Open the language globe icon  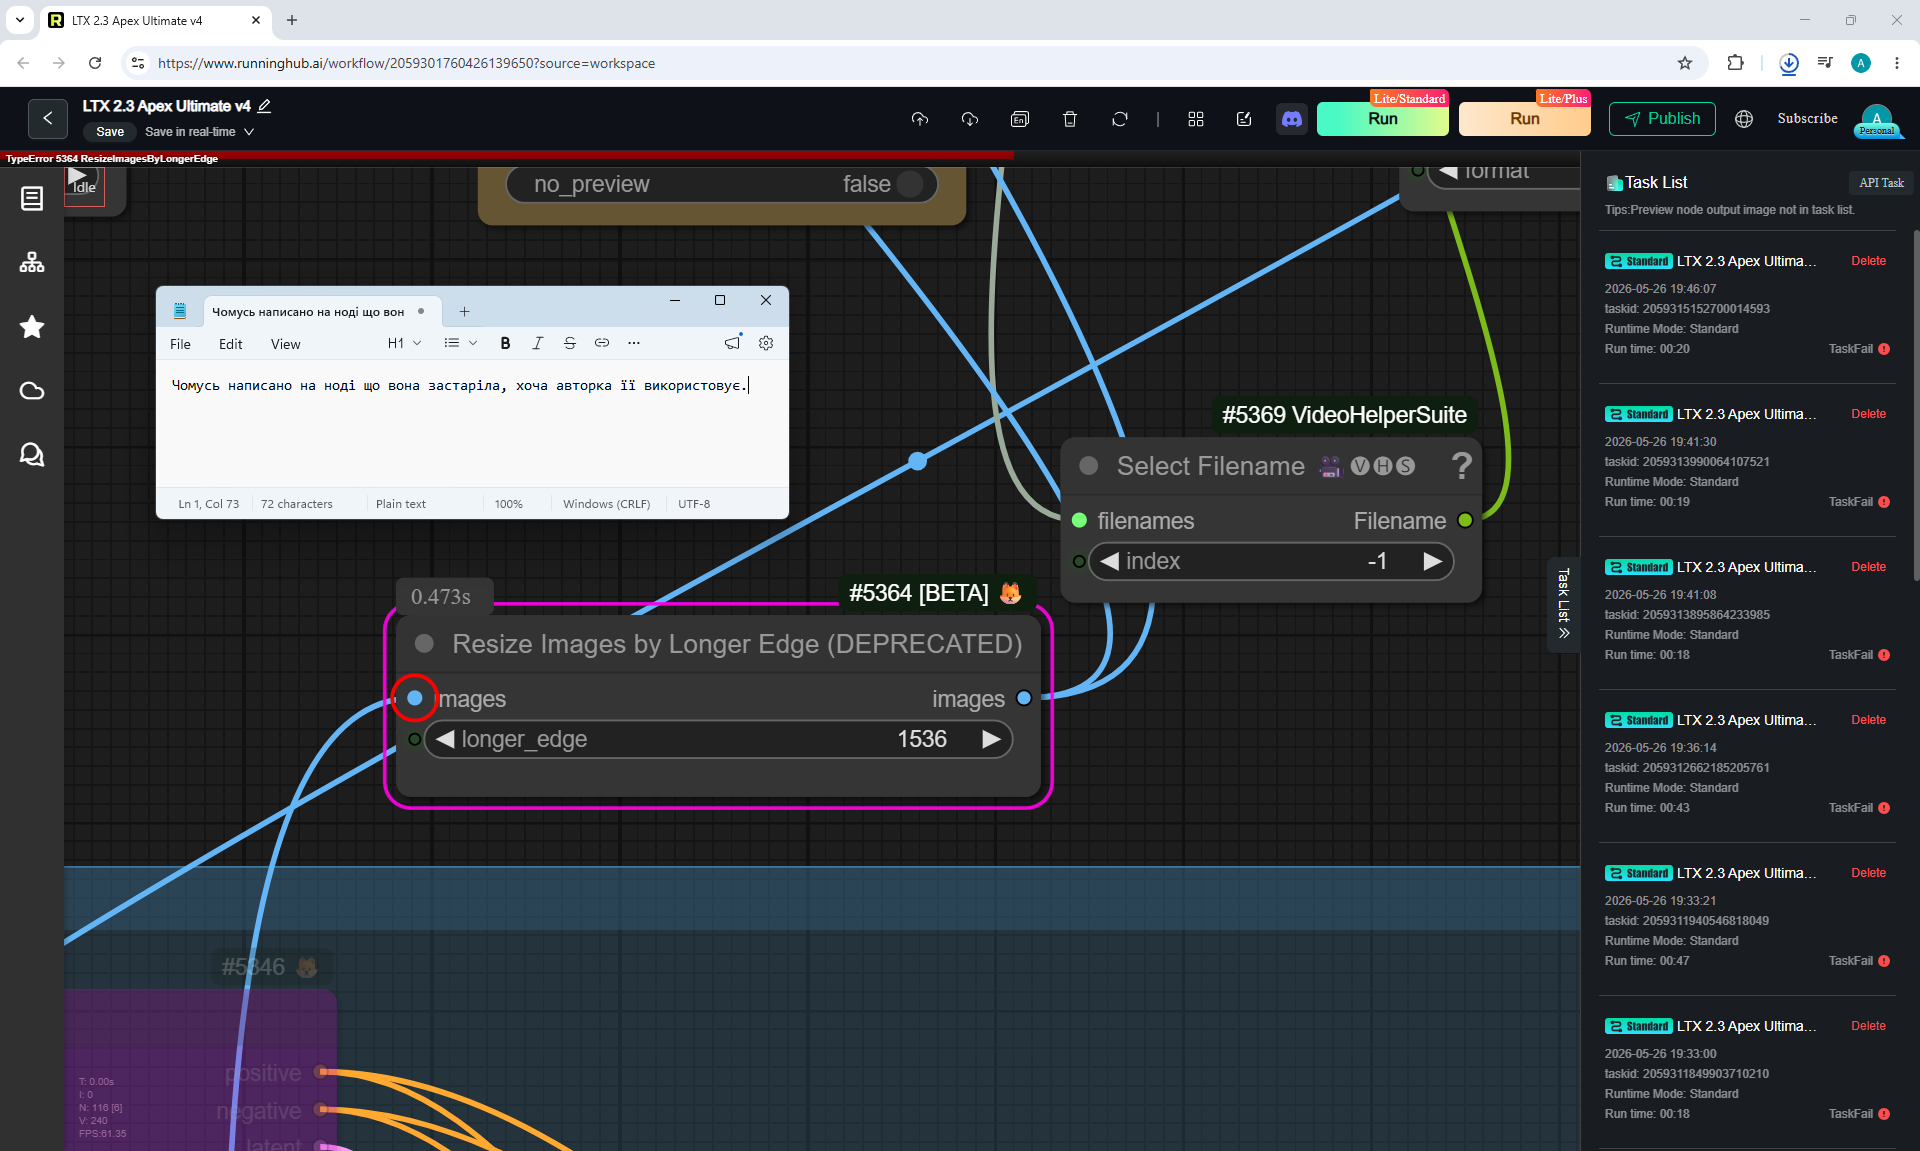point(1744,119)
